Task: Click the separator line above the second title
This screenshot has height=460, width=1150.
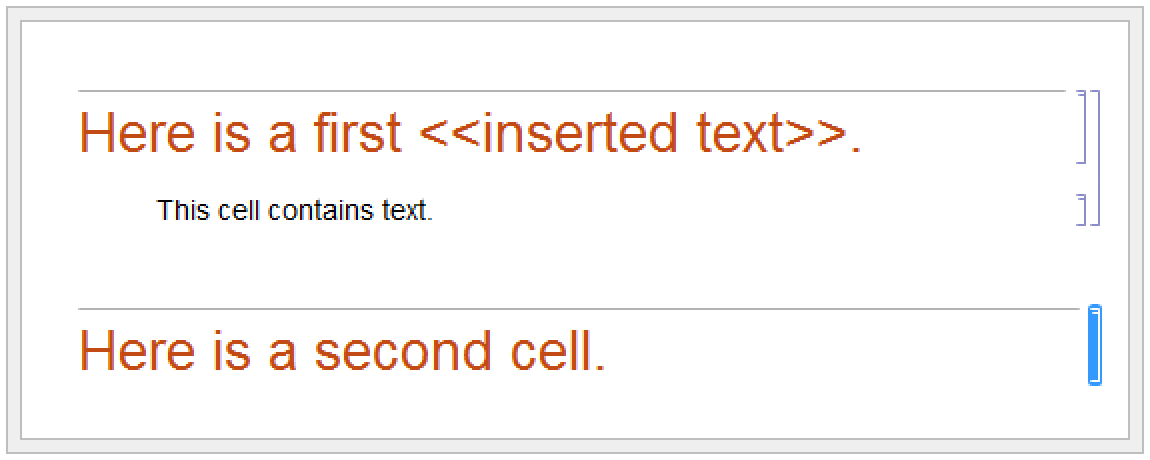Action: pyautogui.click(x=570, y=309)
